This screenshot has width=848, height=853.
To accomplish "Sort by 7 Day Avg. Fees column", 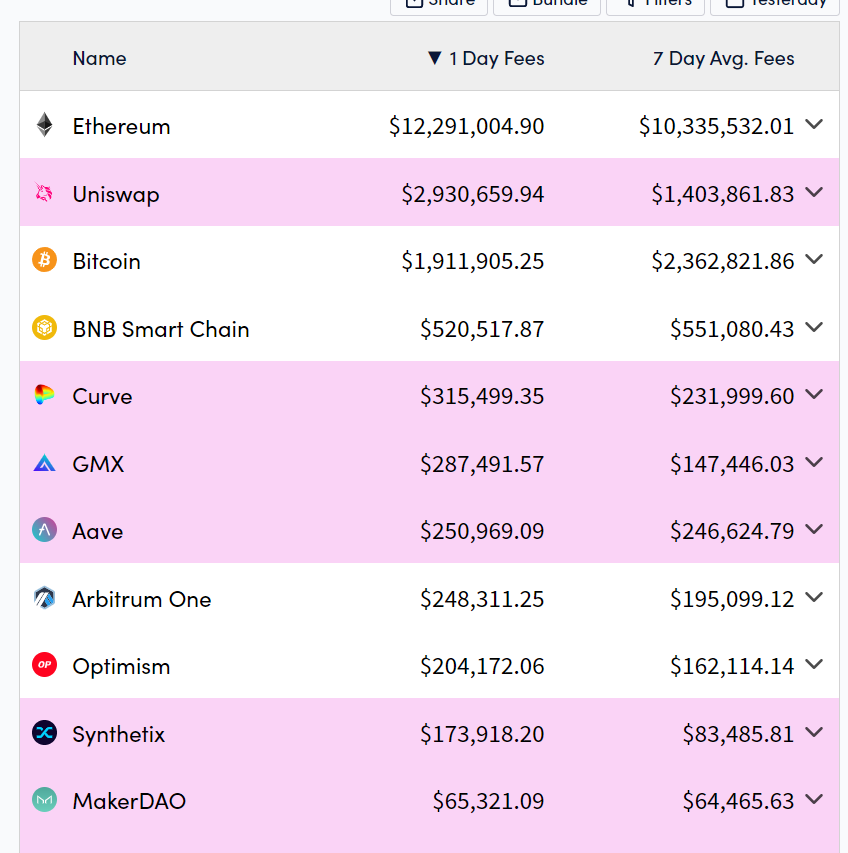I will [x=723, y=58].
